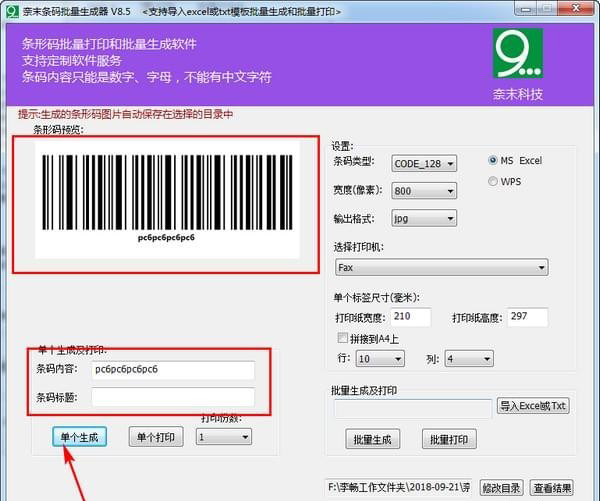Click the 单个生成 button
The width and height of the screenshot is (600, 501).
80,437
